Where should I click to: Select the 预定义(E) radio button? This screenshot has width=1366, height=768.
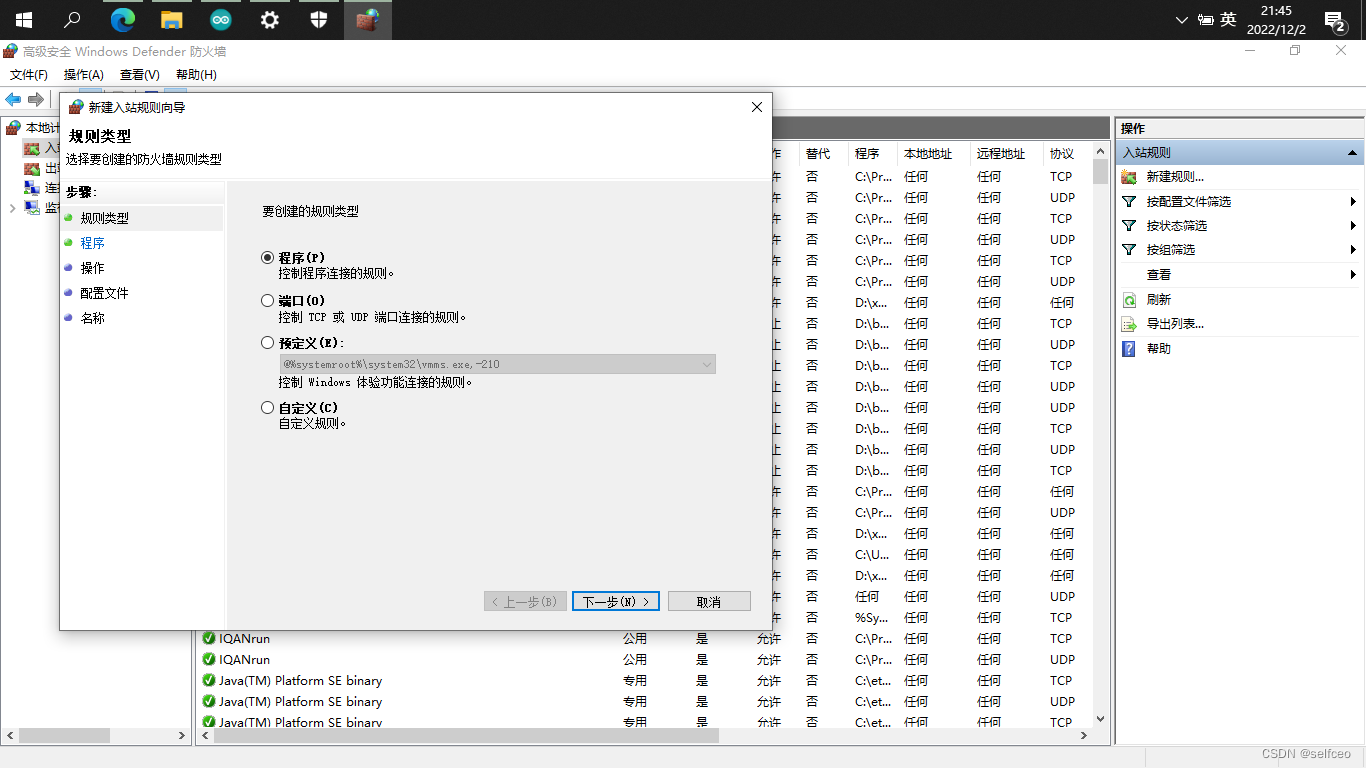tap(267, 343)
